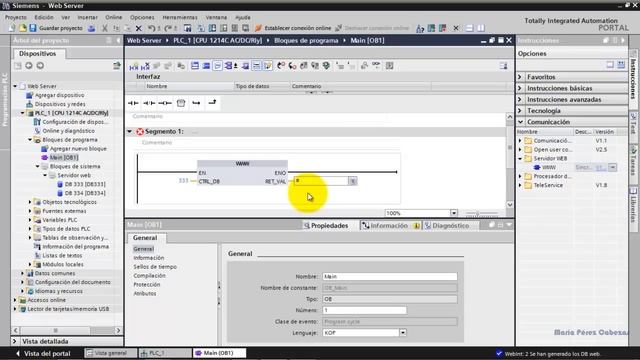Click back navigation arrow in project tree
This screenshot has width=640, height=360.
pos(29,66)
